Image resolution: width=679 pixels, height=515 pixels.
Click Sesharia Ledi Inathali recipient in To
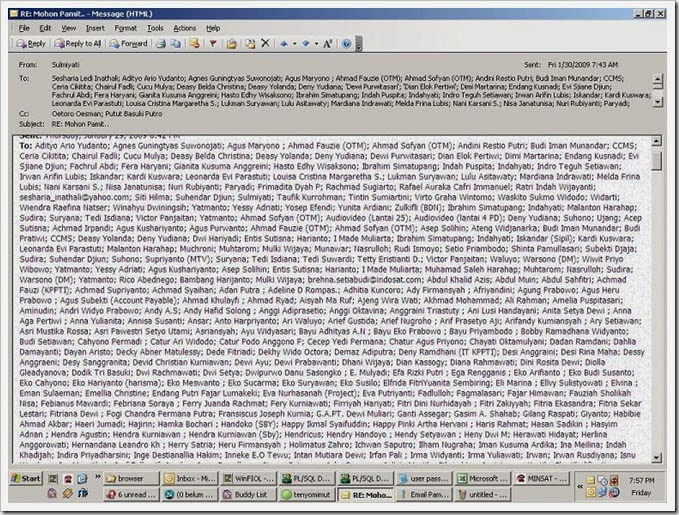coord(85,78)
